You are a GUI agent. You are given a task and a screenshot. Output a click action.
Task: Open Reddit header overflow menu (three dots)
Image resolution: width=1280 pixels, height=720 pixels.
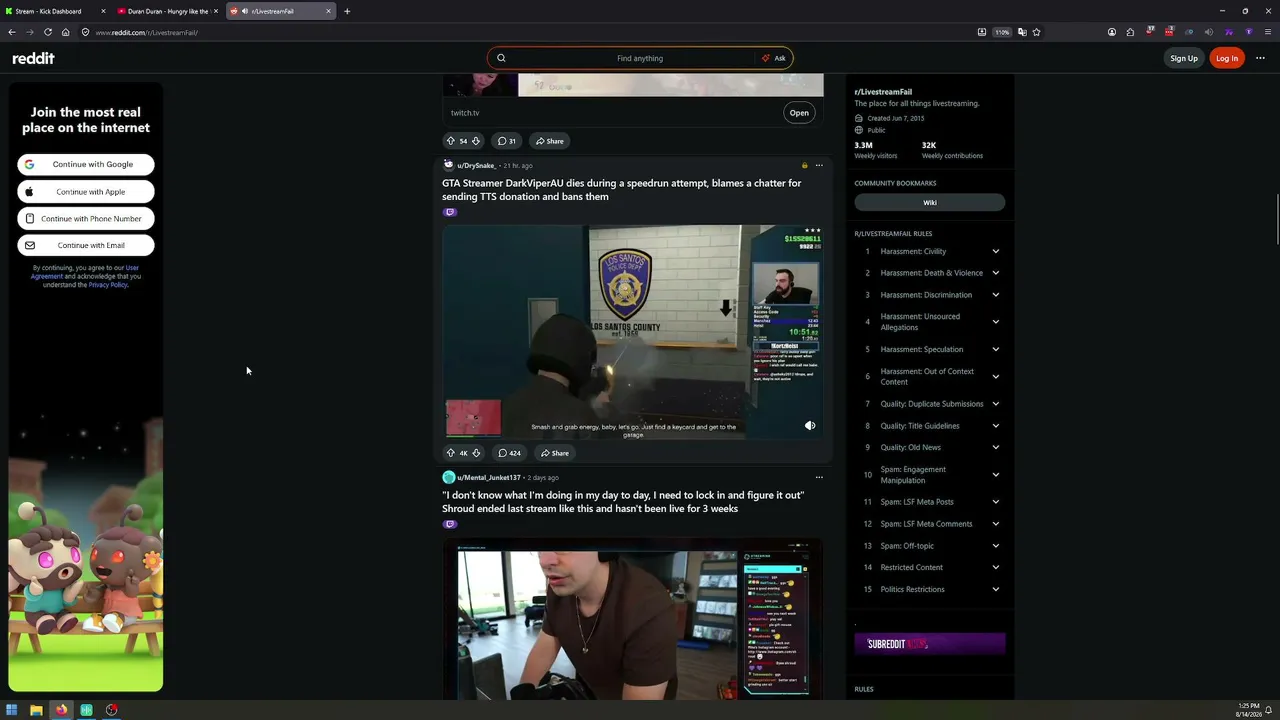pos(1260,58)
